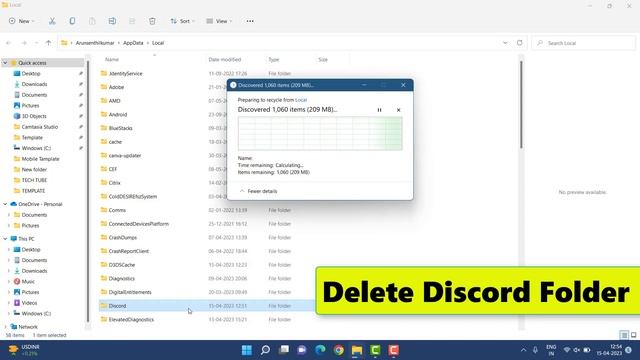Click the Copy icon in toolbar

pyautogui.click(x=72, y=21)
